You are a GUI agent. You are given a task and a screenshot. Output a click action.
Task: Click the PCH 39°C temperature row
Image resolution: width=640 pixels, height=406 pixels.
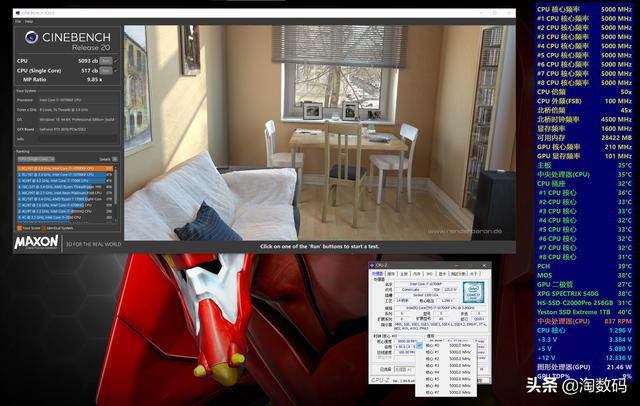(584, 266)
